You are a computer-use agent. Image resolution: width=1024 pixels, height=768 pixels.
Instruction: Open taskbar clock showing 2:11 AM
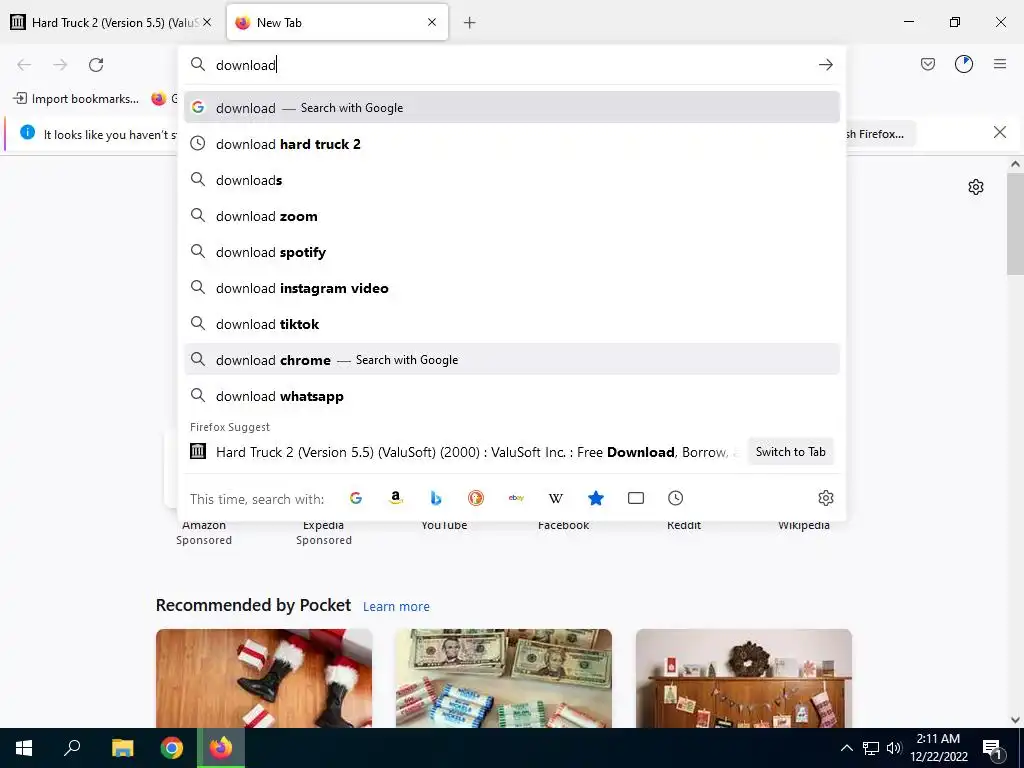(x=939, y=748)
